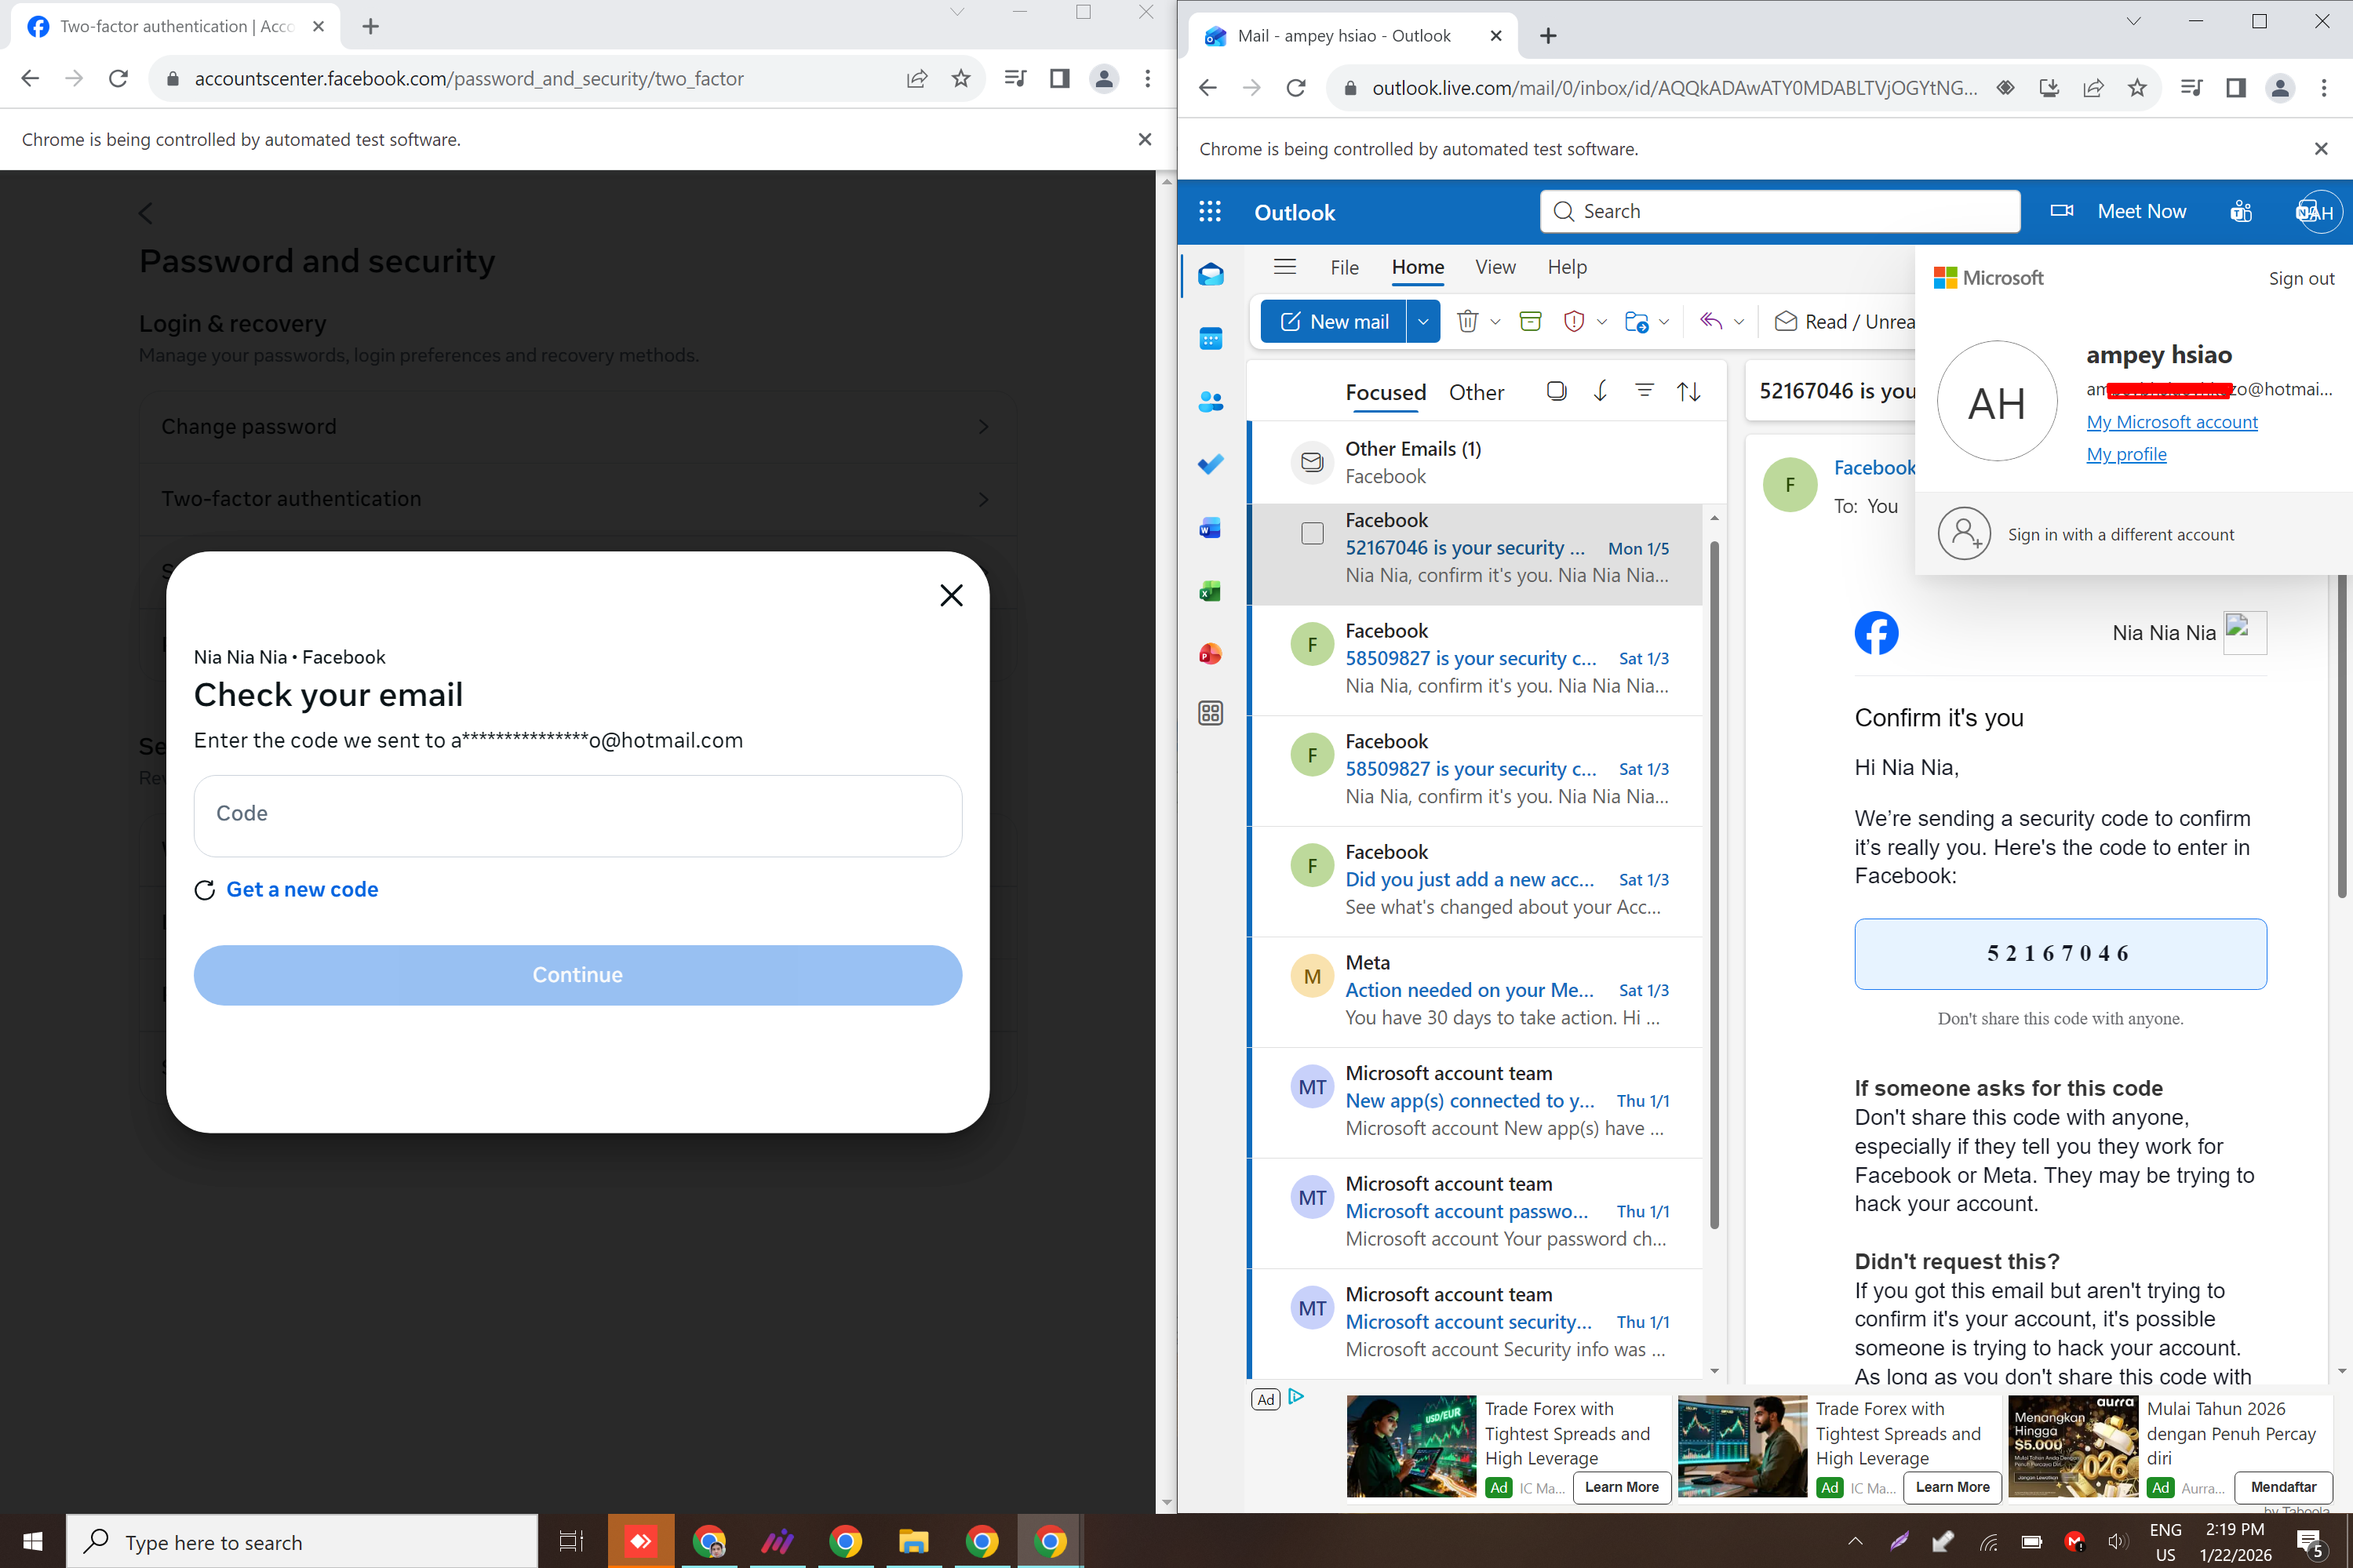The height and width of the screenshot is (1568, 2353).
Task: Open More apps icon in Outlook sidebar
Action: coord(1210,713)
